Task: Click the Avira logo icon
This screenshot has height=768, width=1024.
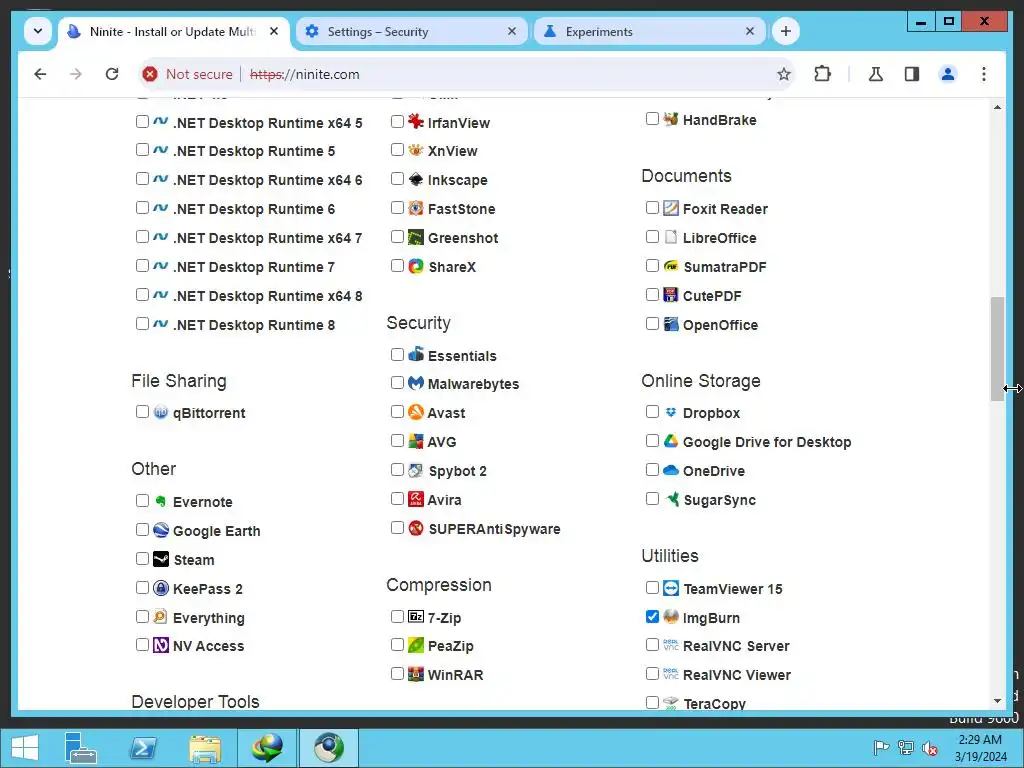Action: tap(415, 499)
